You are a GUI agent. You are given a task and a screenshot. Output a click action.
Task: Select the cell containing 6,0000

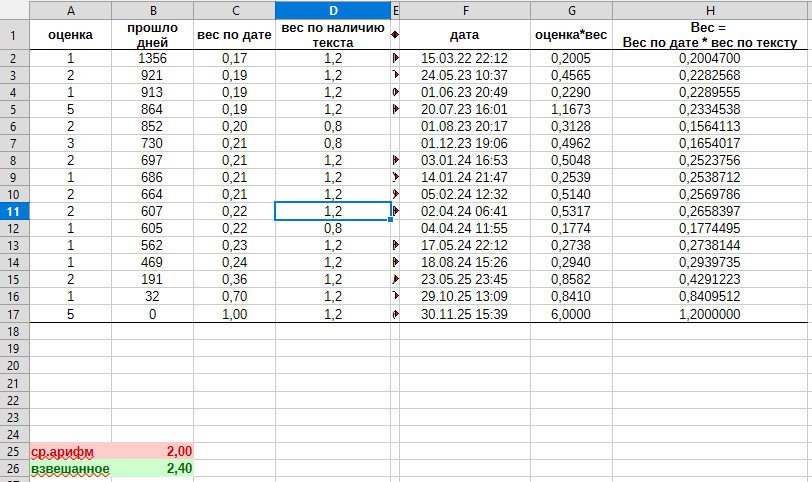(571, 314)
